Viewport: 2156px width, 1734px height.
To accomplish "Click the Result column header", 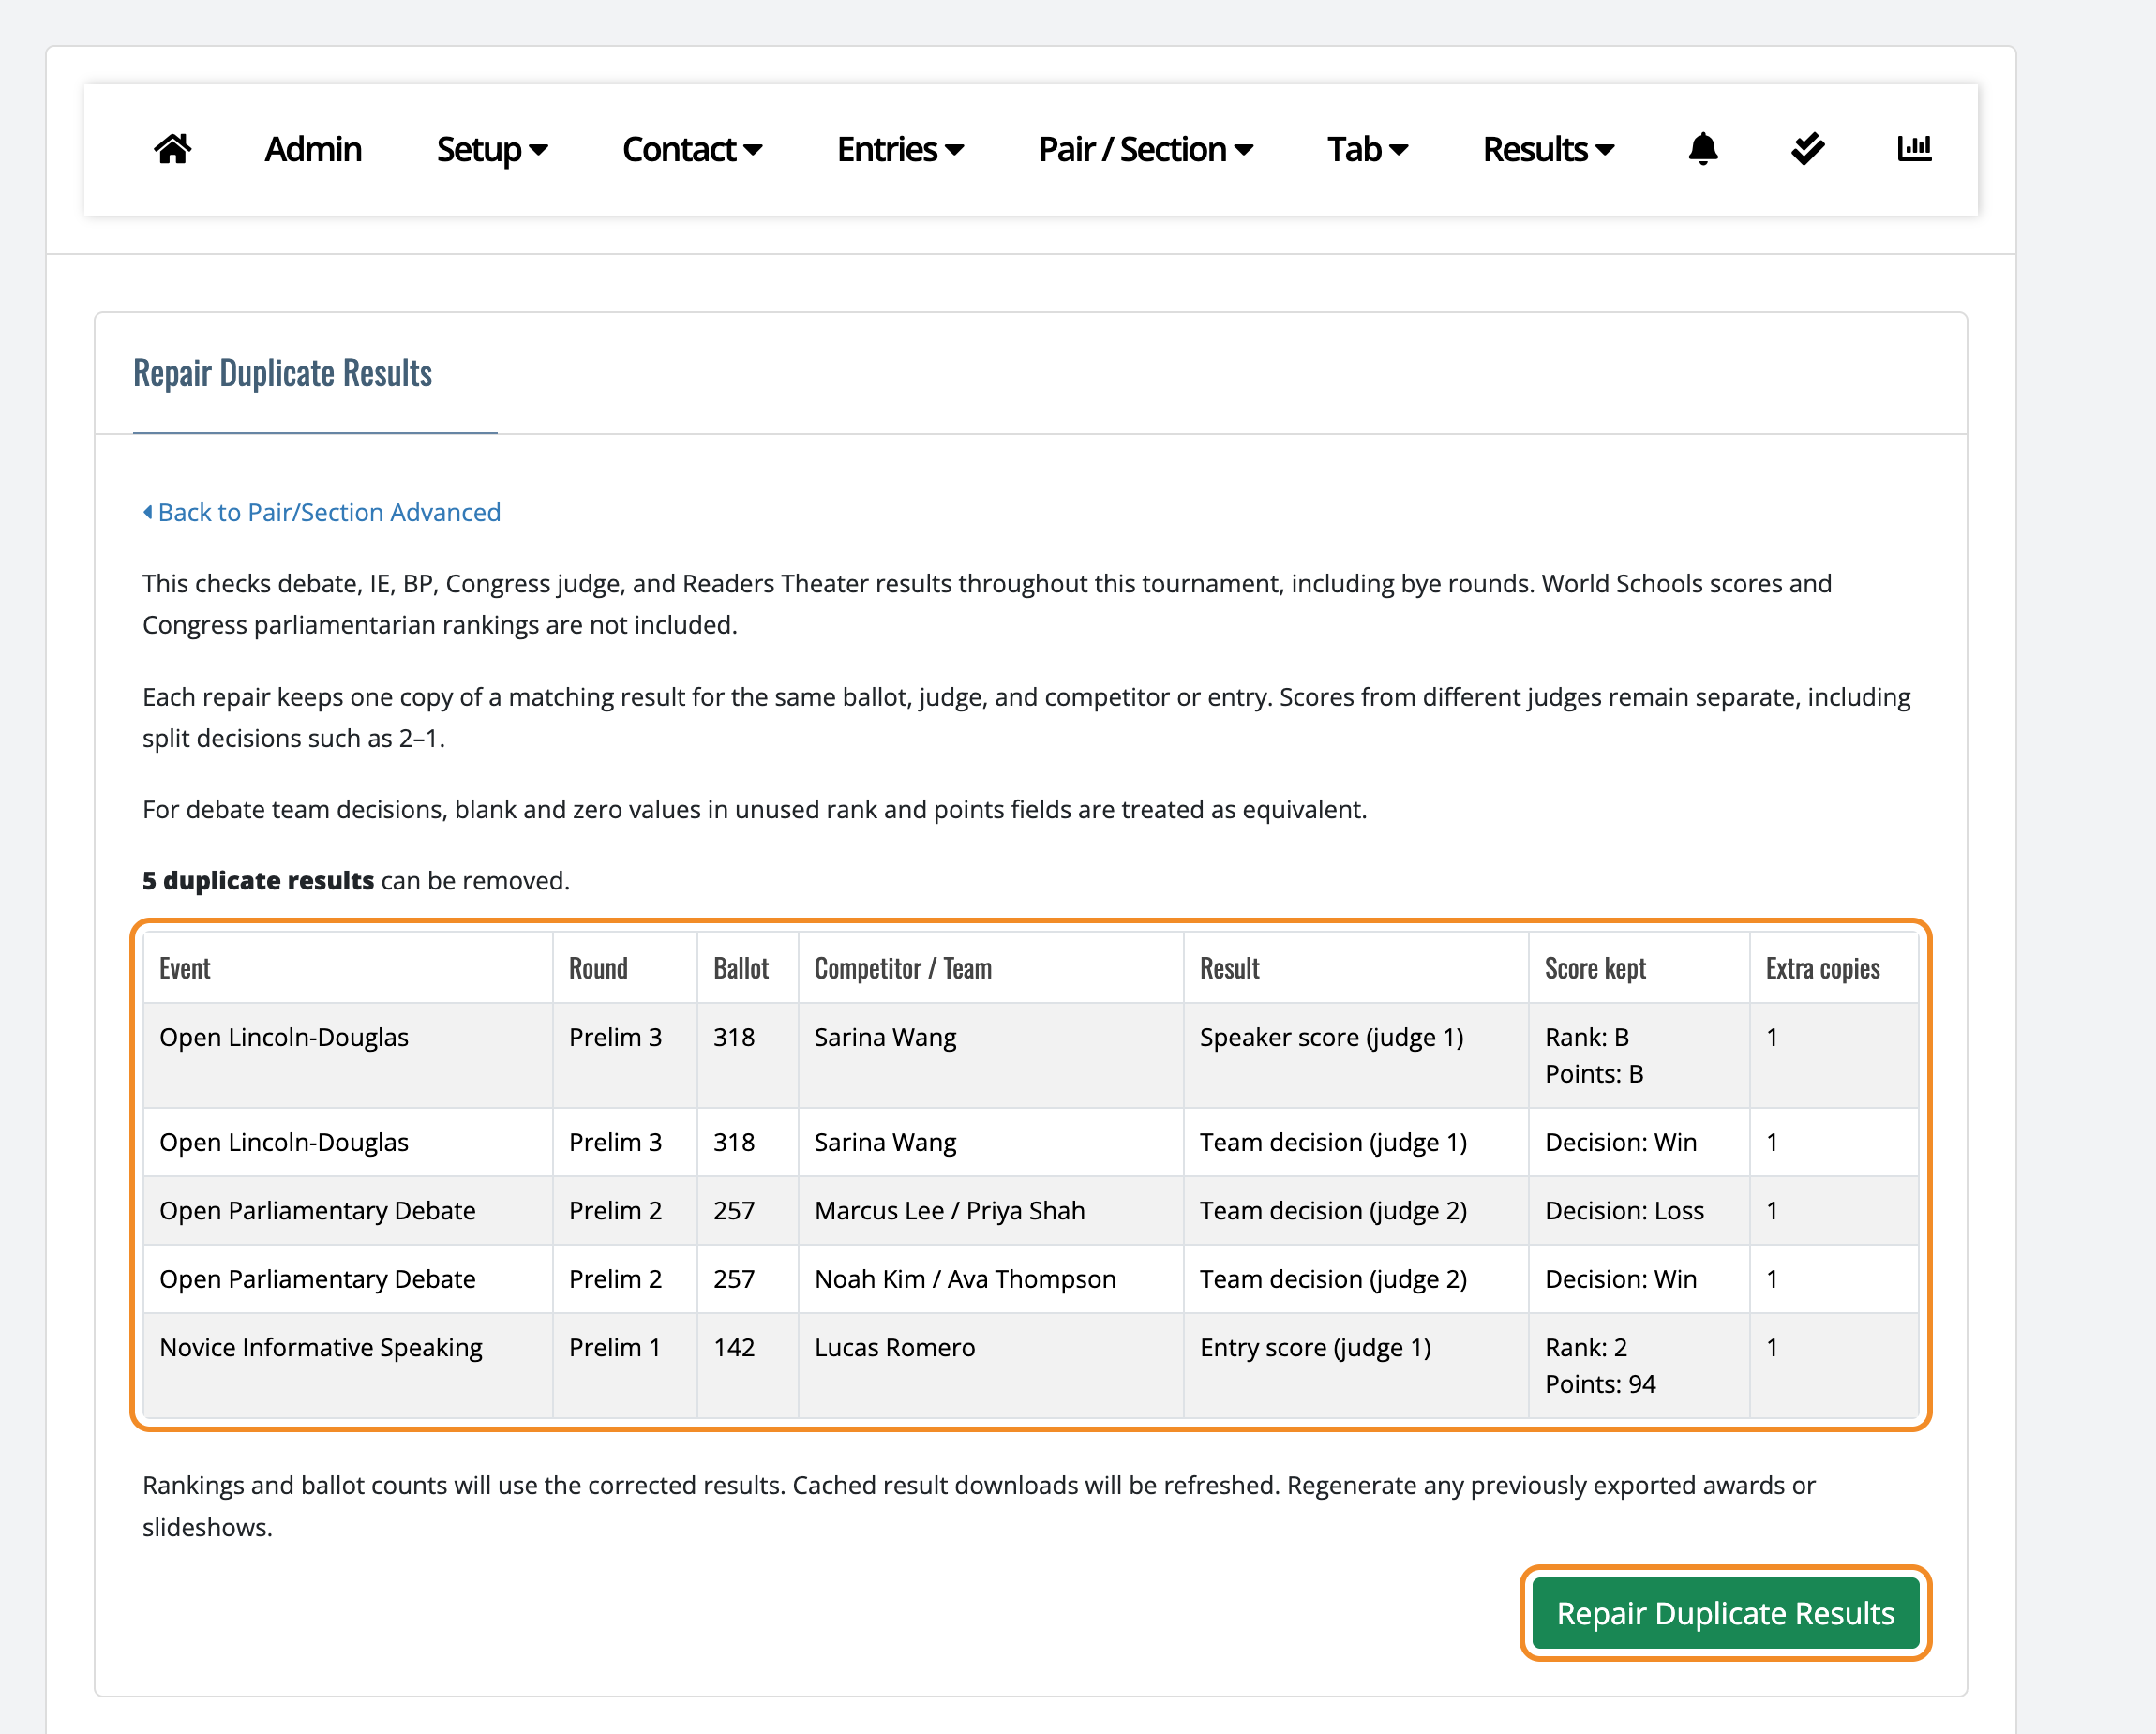I will click(x=1356, y=968).
